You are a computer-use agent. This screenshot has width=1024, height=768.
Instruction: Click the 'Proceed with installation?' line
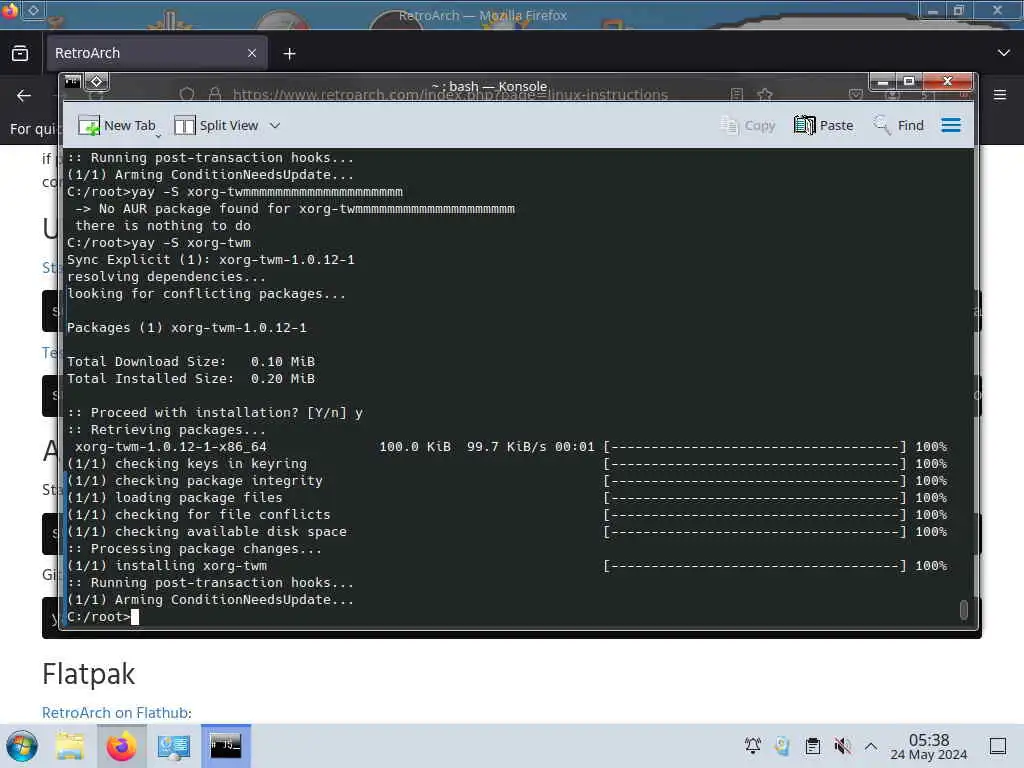pyautogui.click(x=215, y=413)
